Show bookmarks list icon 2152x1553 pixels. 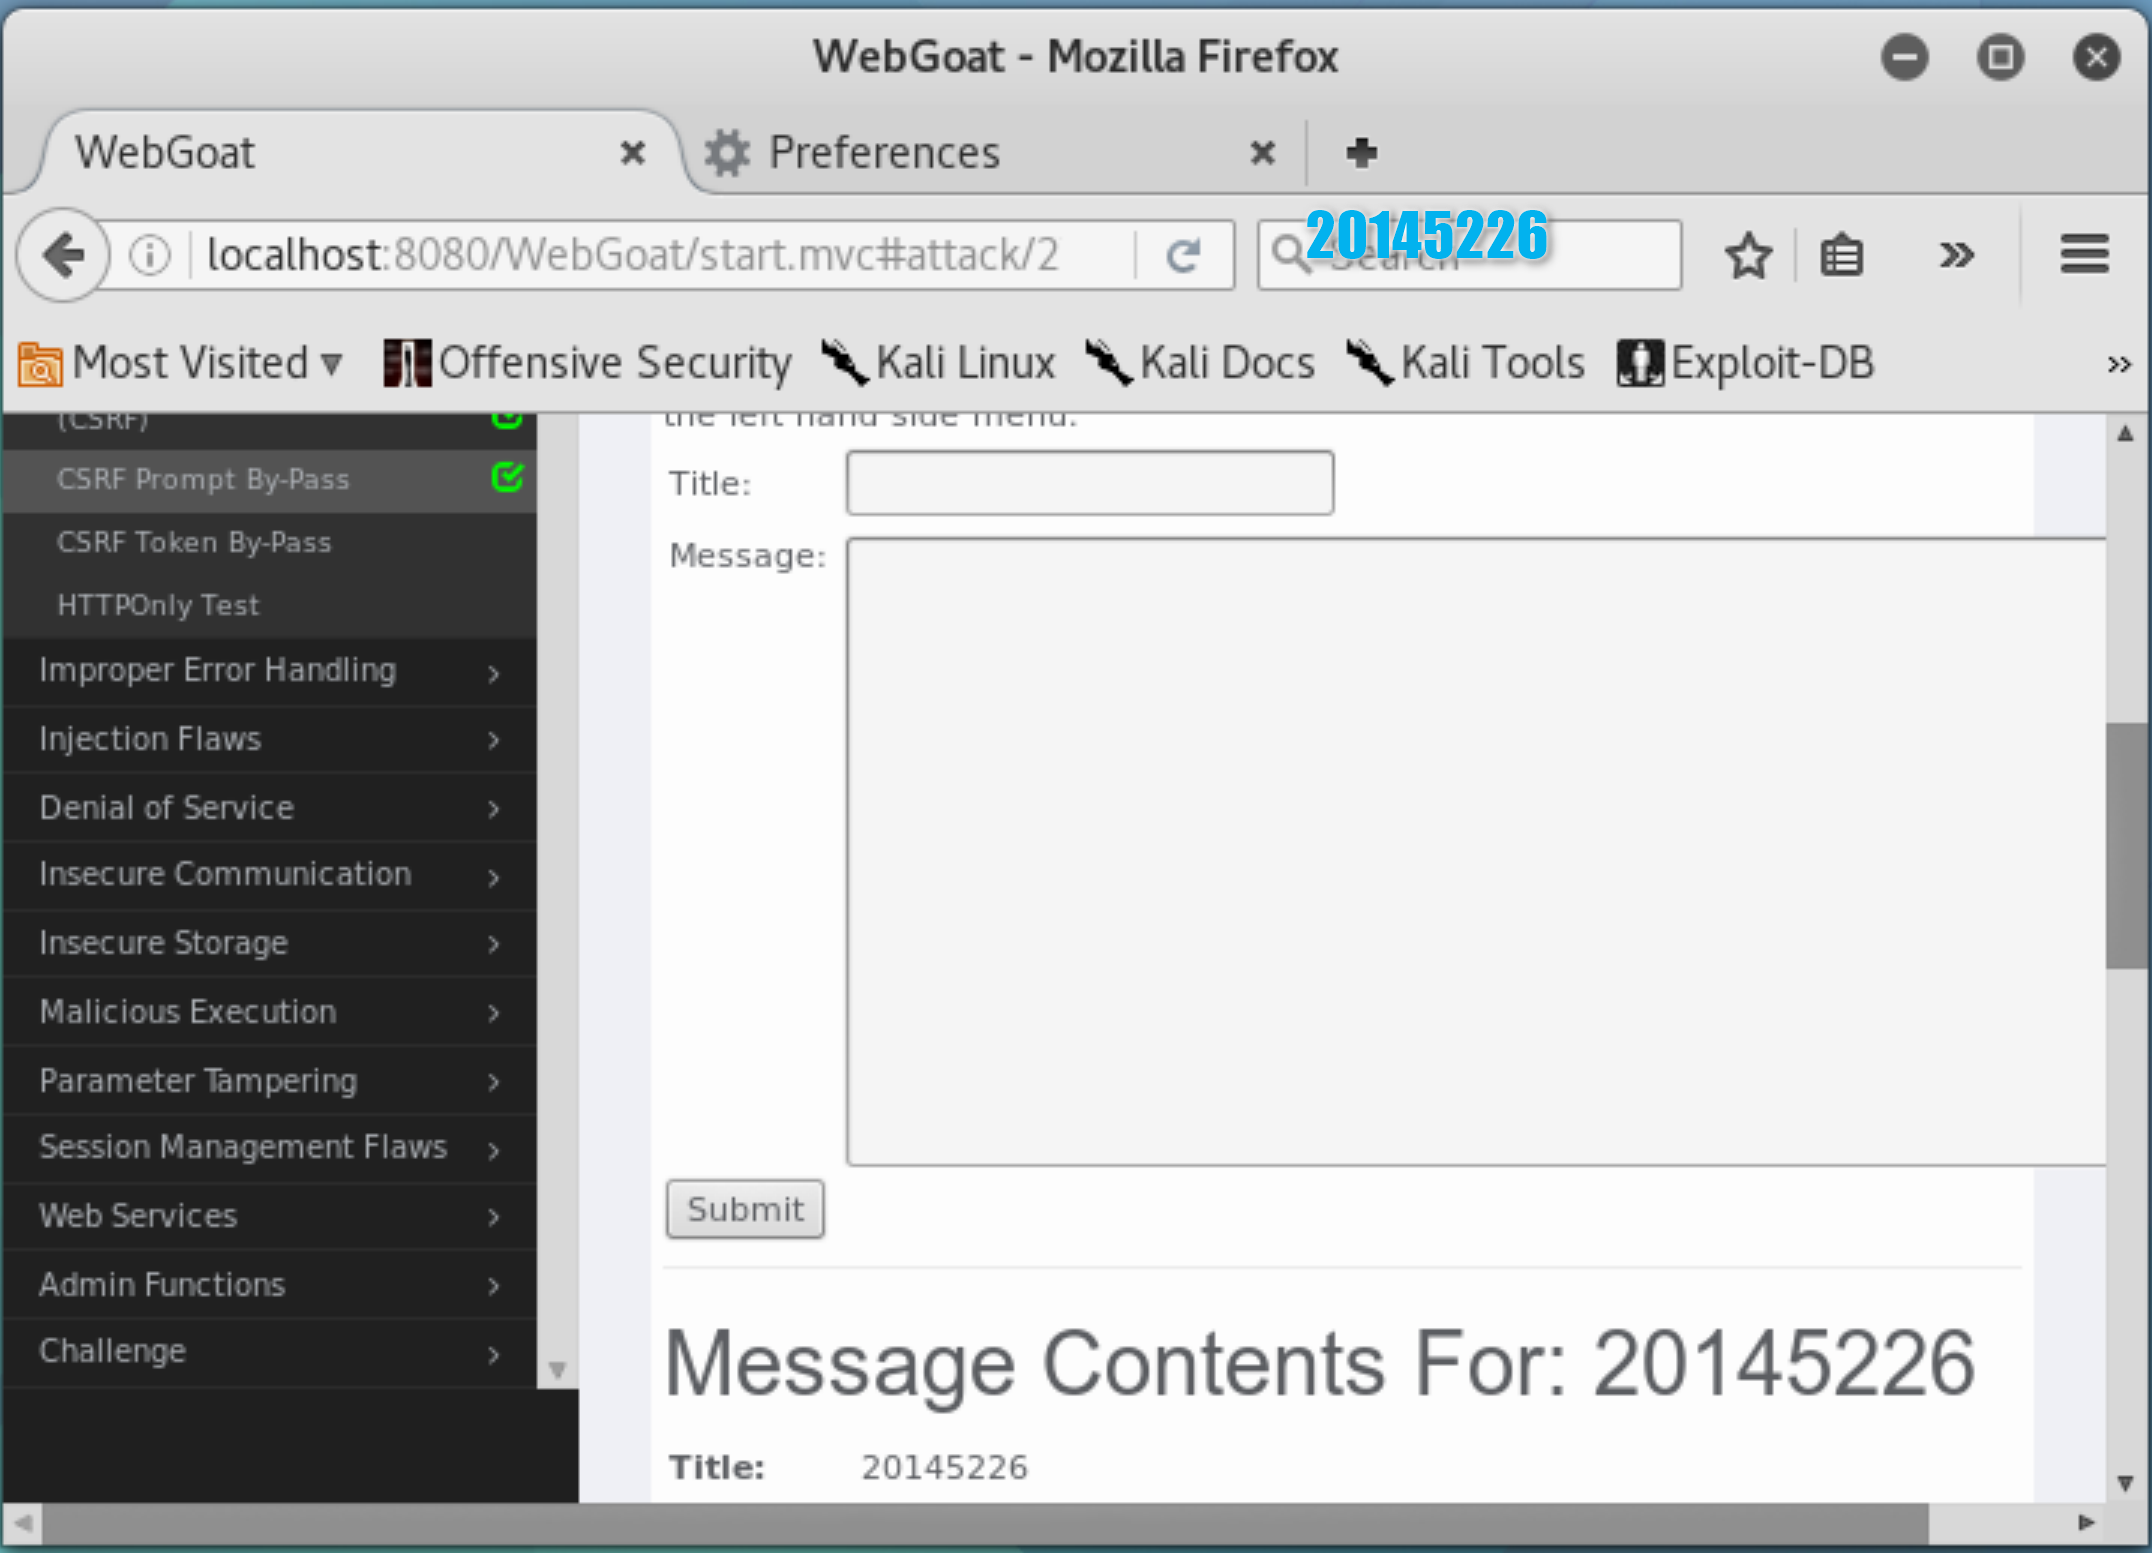coord(1842,256)
